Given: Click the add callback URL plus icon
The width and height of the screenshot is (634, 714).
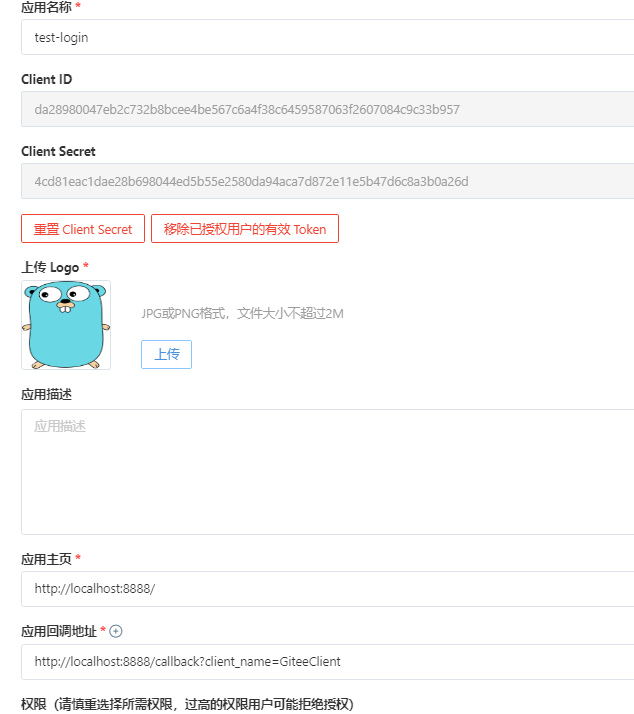Looking at the screenshot, I should (116, 631).
